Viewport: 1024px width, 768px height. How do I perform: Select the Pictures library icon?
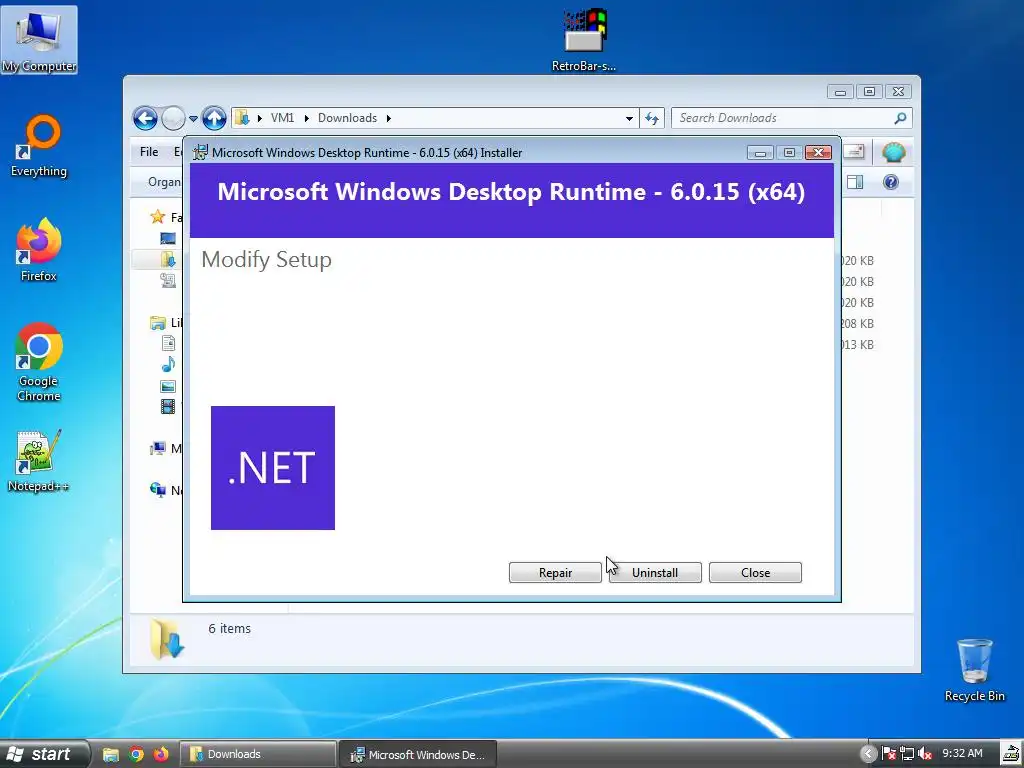coord(168,386)
